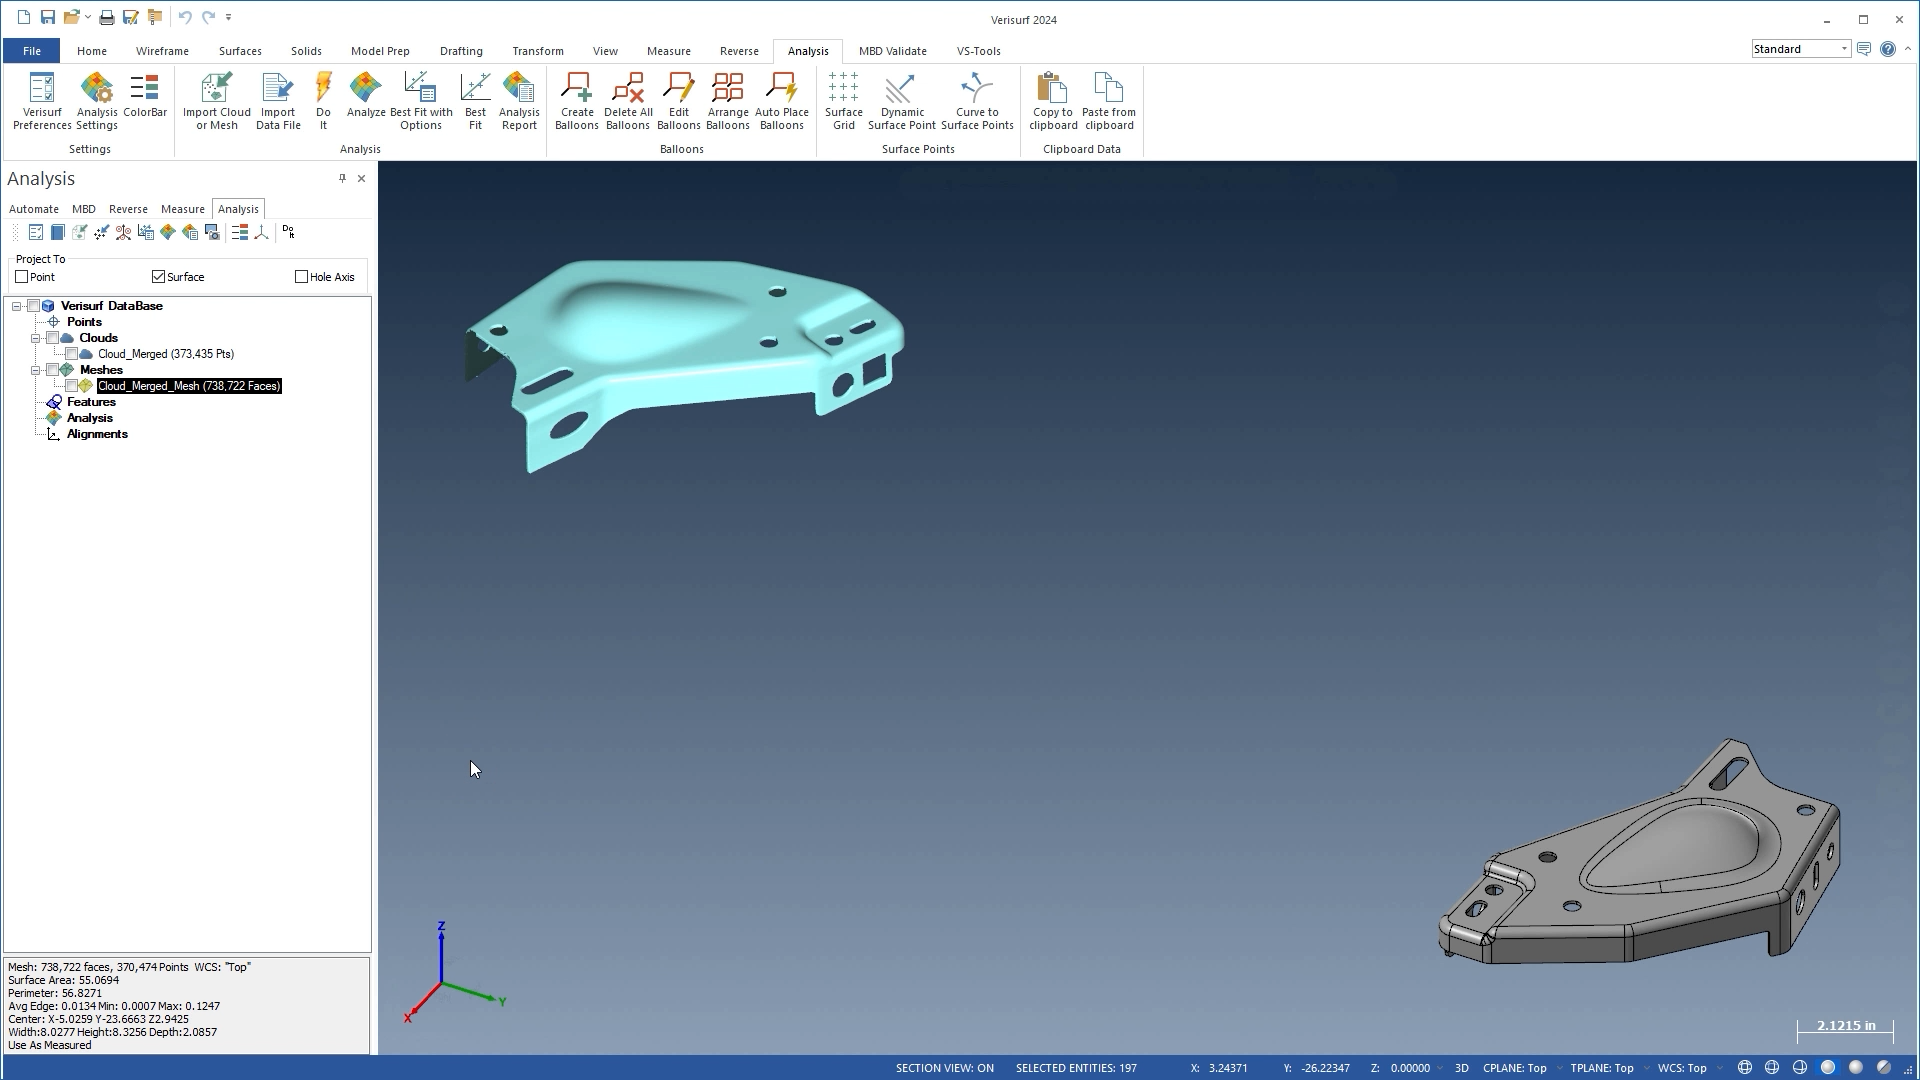1920x1080 pixels.
Task: Select Cloud_Merged_Mesh (738,722 Faces) tree item
Action: tap(189, 386)
